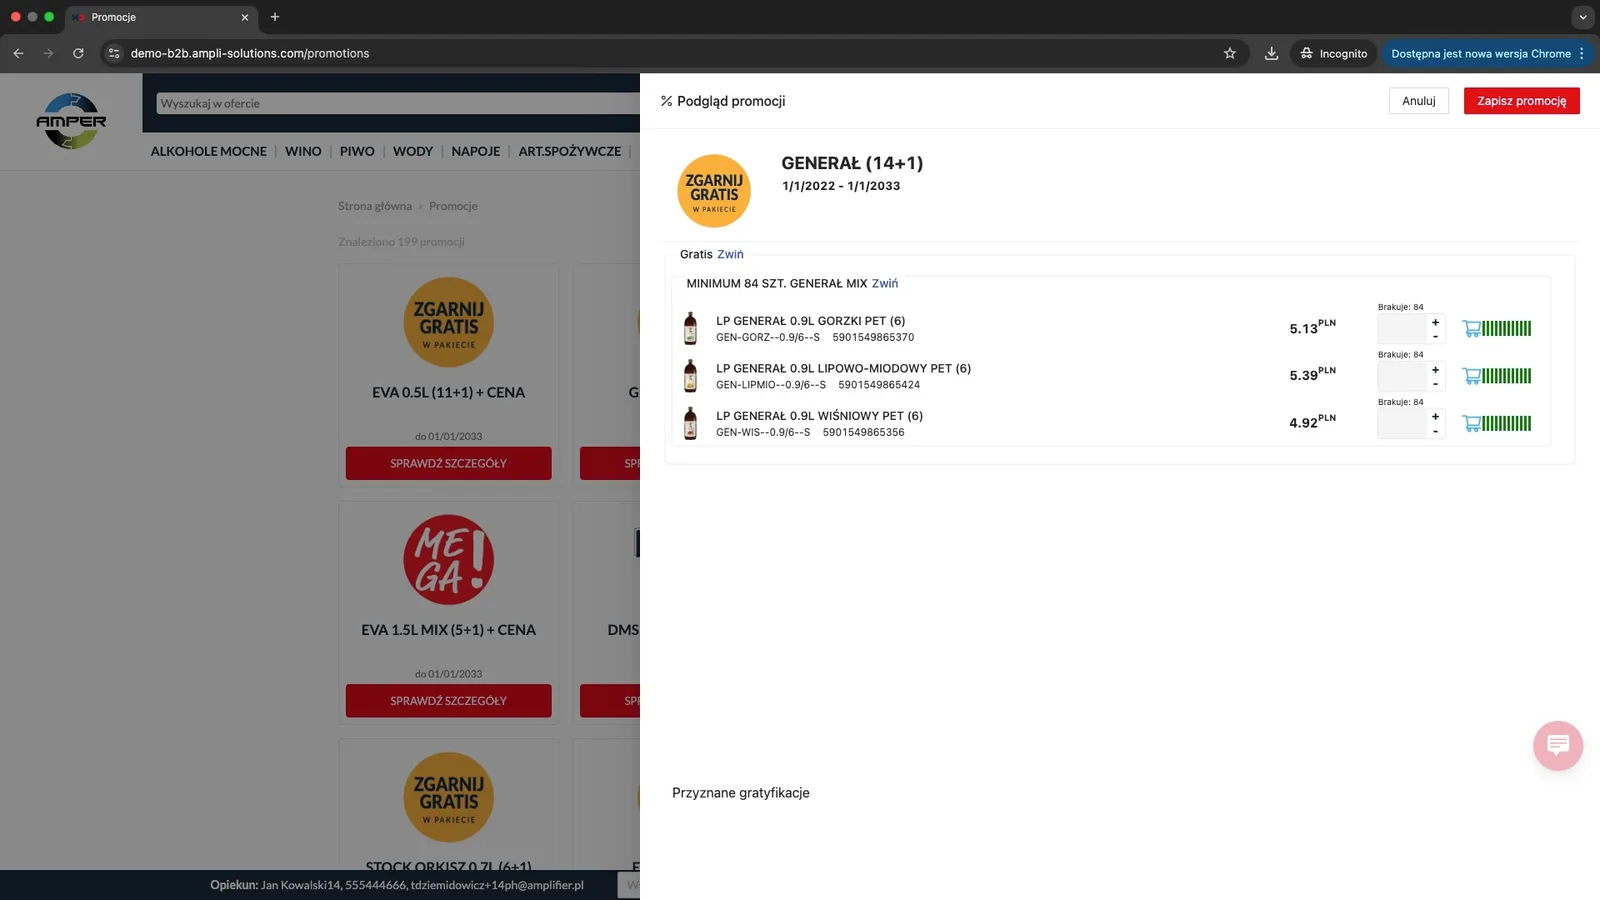Viewport: 1600px width, 900px height.
Task: Reload the page in Chrome
Action: coord(78,53)
